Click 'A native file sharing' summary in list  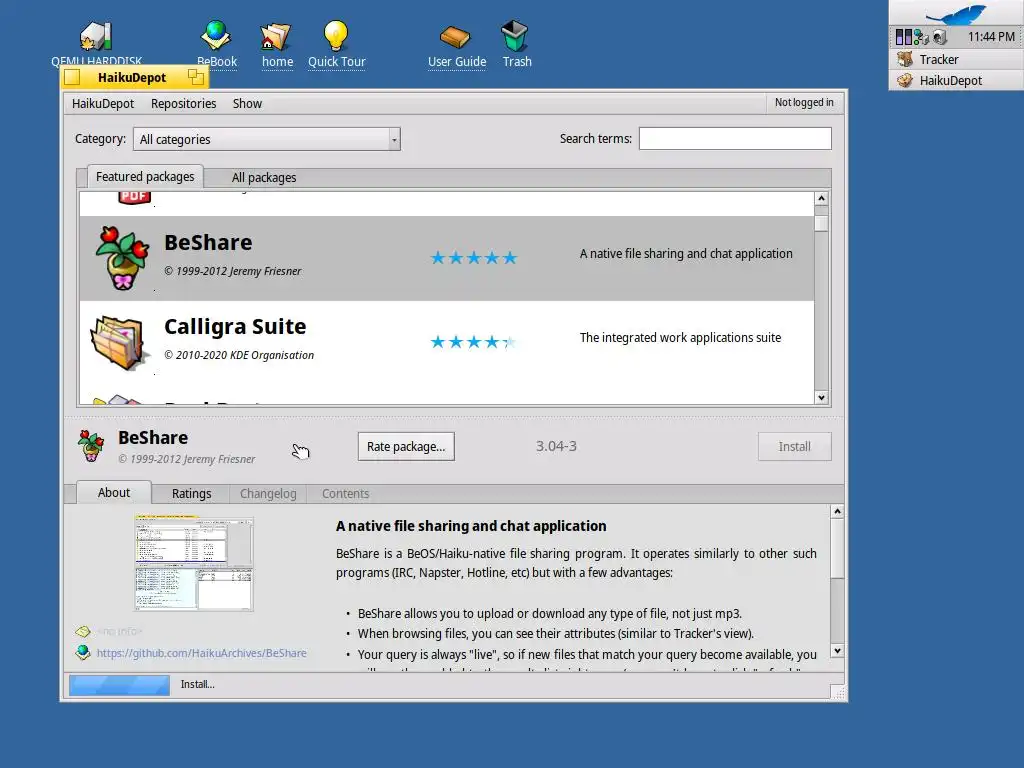pos(686,253)
